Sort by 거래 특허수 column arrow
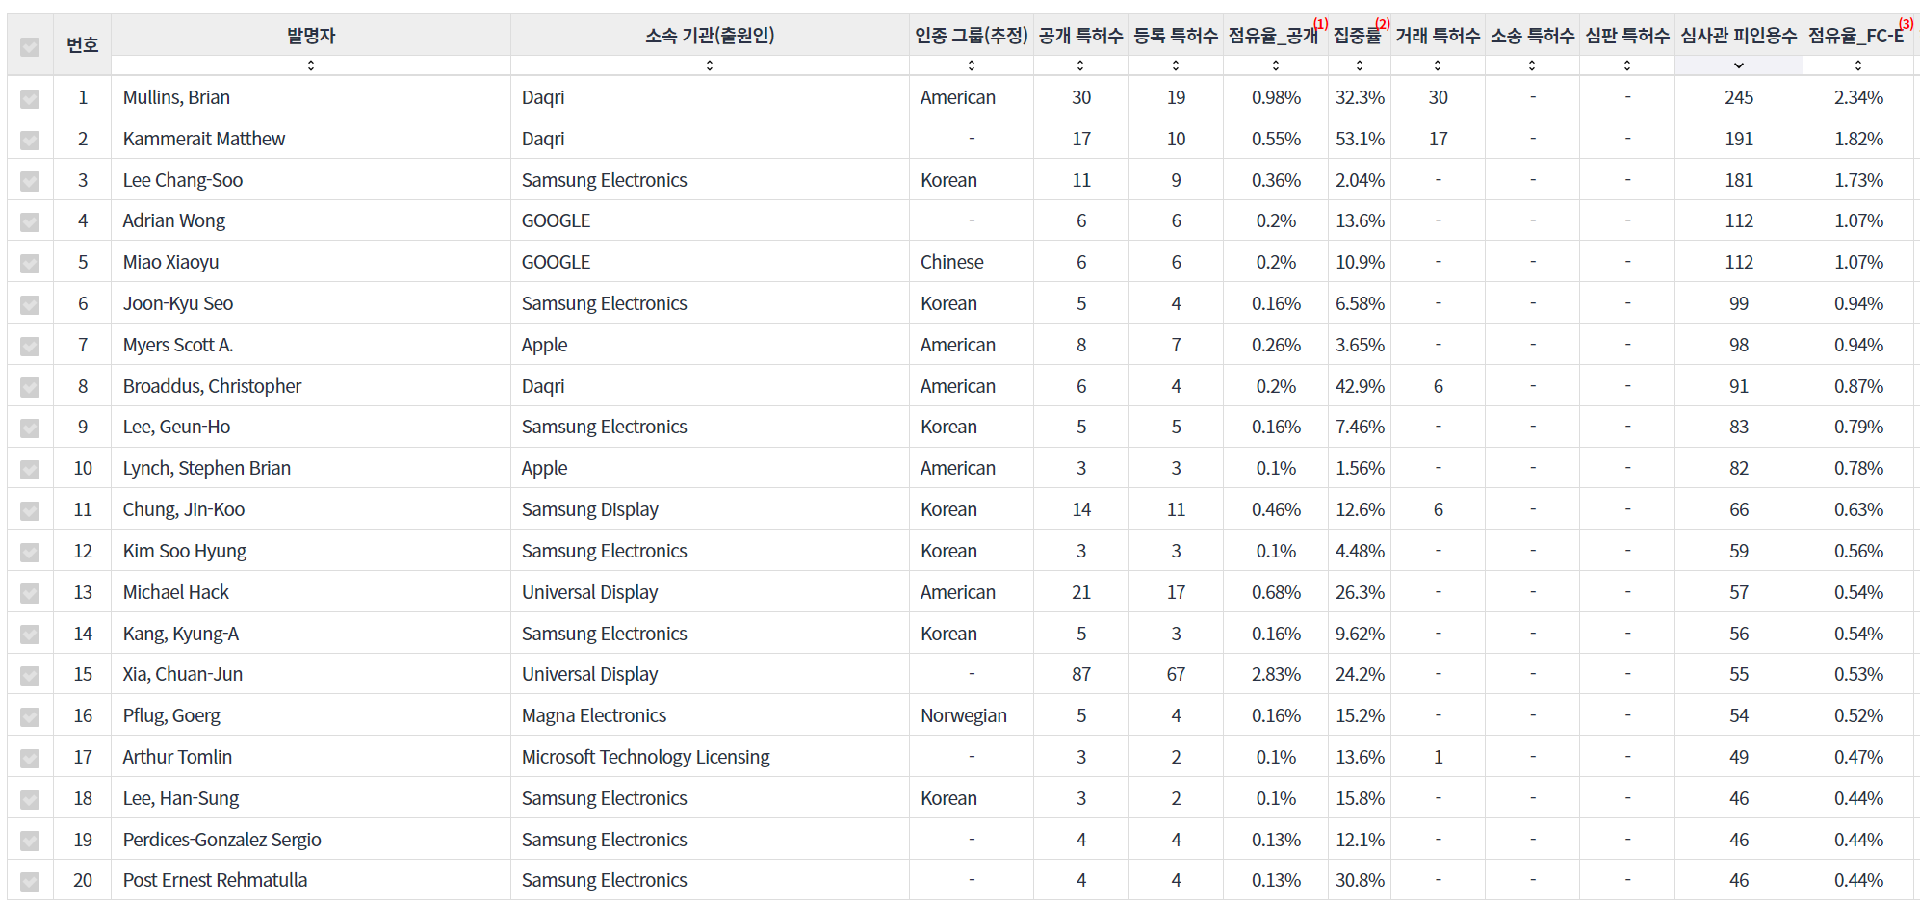 pyautogui.click(x=1438, y=65)
